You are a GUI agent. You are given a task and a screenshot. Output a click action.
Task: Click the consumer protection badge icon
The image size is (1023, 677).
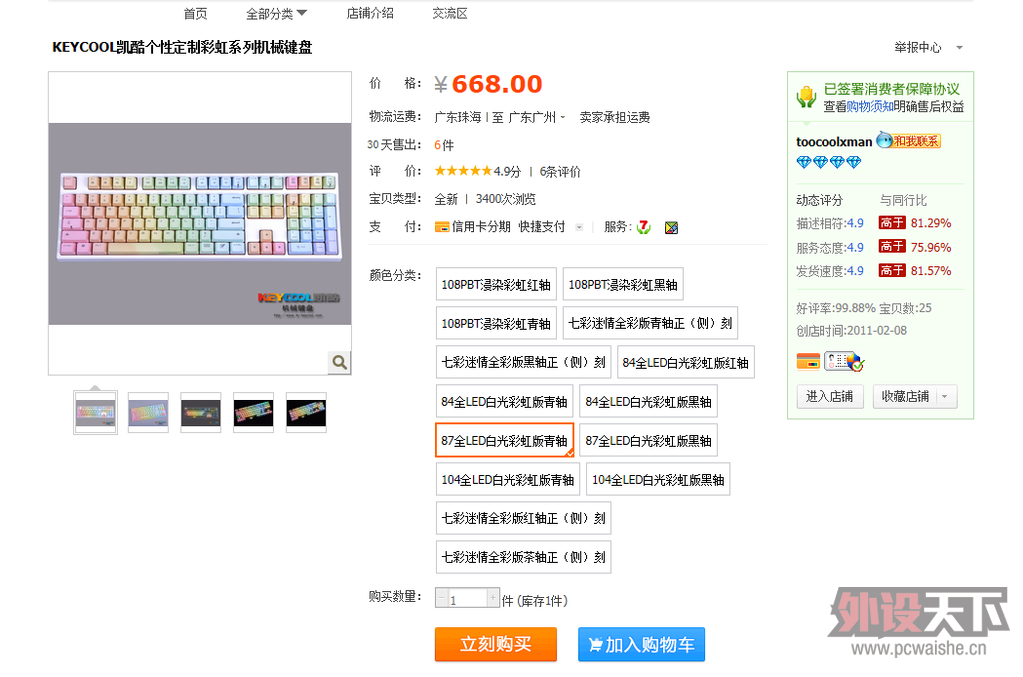(x=806, y=97)
